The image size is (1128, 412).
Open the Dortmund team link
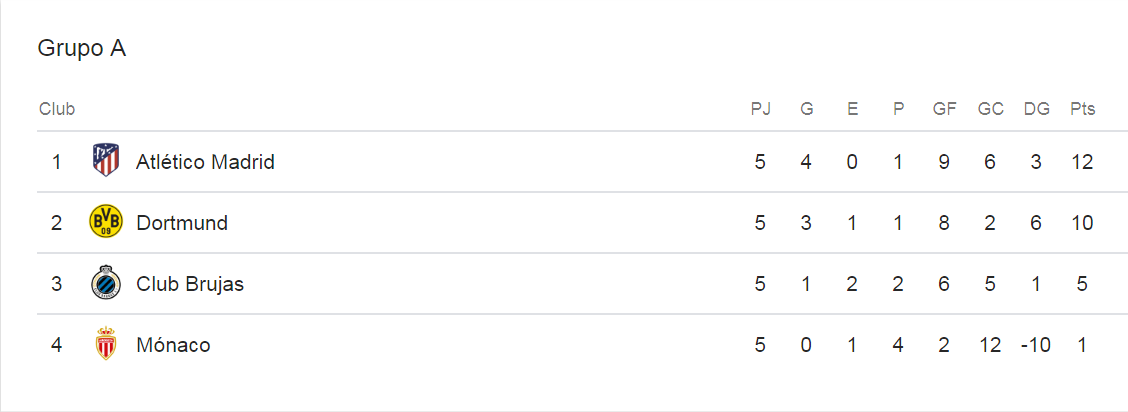pyautogui.click(x=182, y=223)
